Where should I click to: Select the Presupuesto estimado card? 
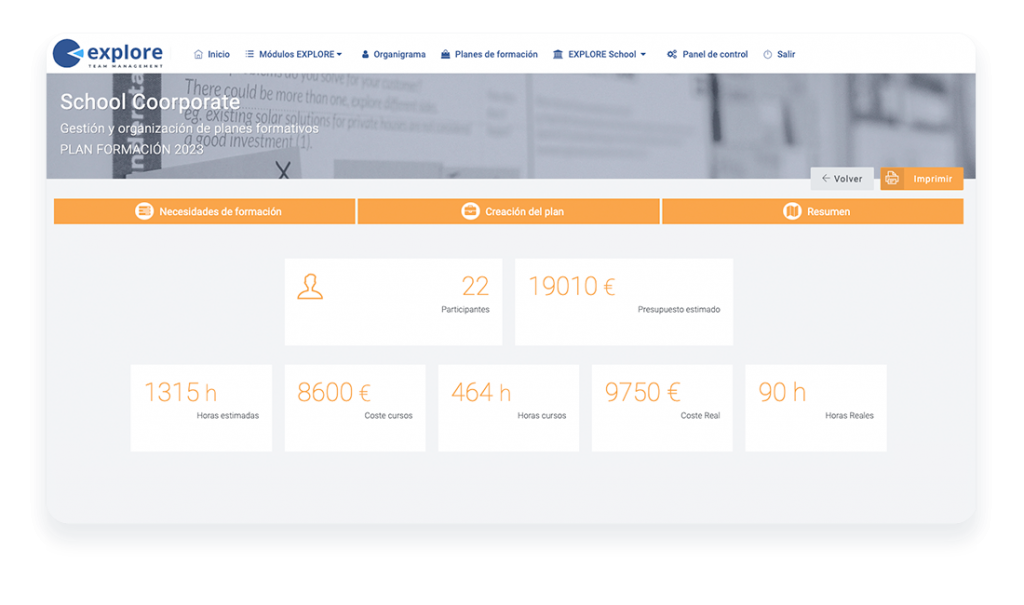tap(624, 301)
